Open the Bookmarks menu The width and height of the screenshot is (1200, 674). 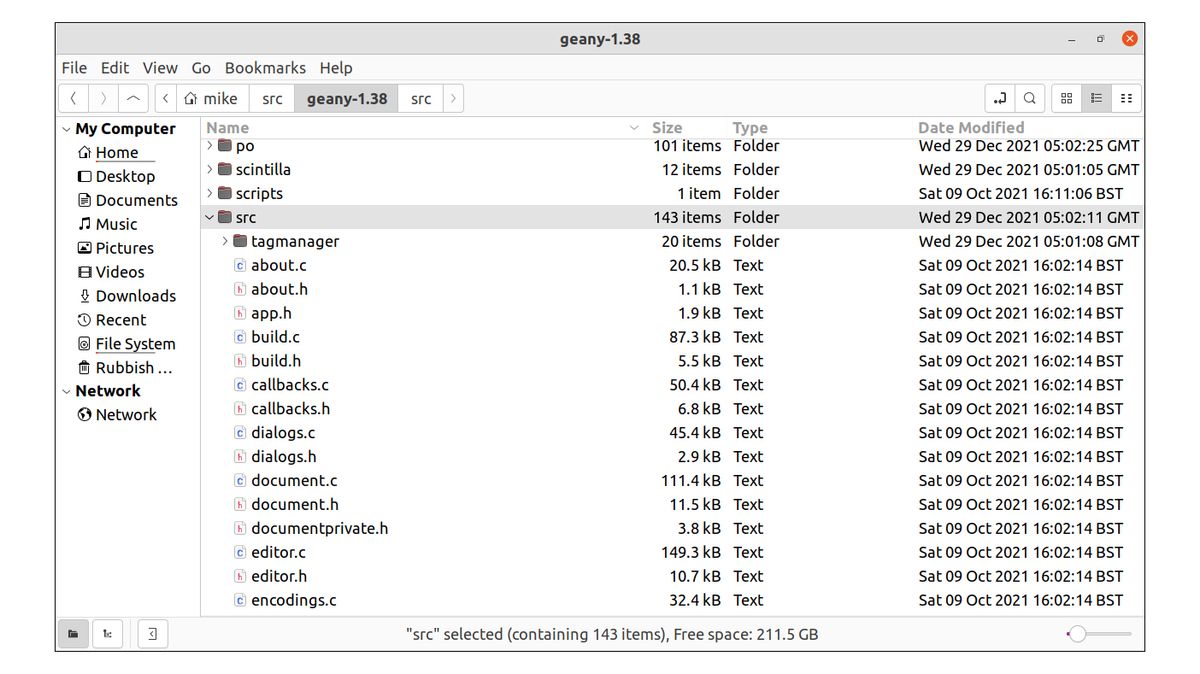tap(265, 67)
